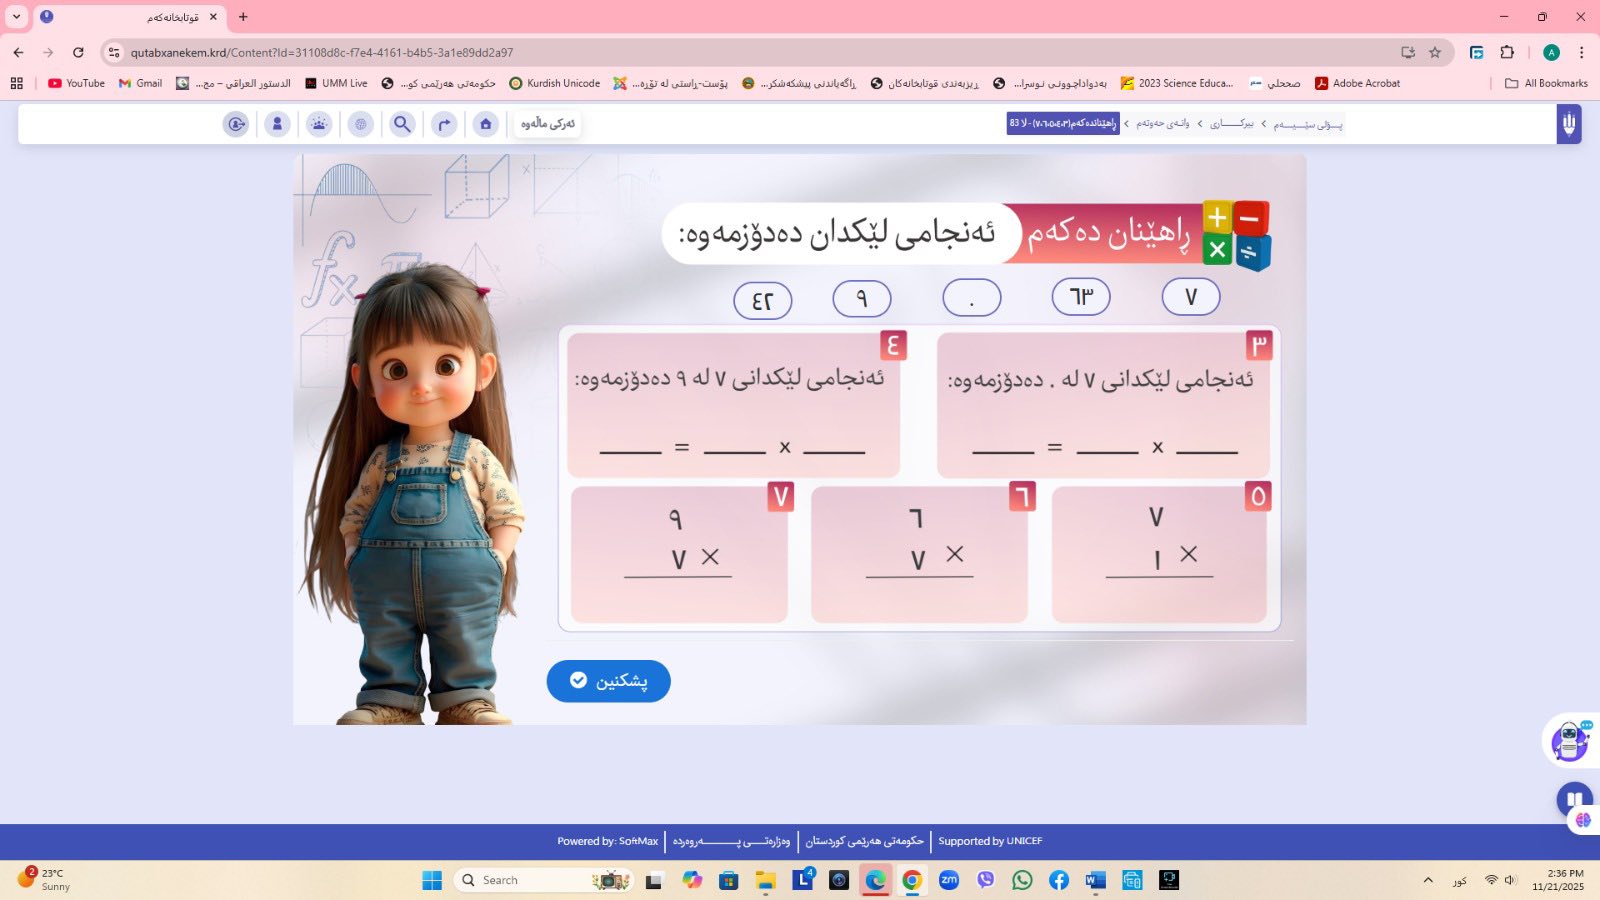
Task: Open Chrome's three-dot menu
Action: pos(1581,52)
